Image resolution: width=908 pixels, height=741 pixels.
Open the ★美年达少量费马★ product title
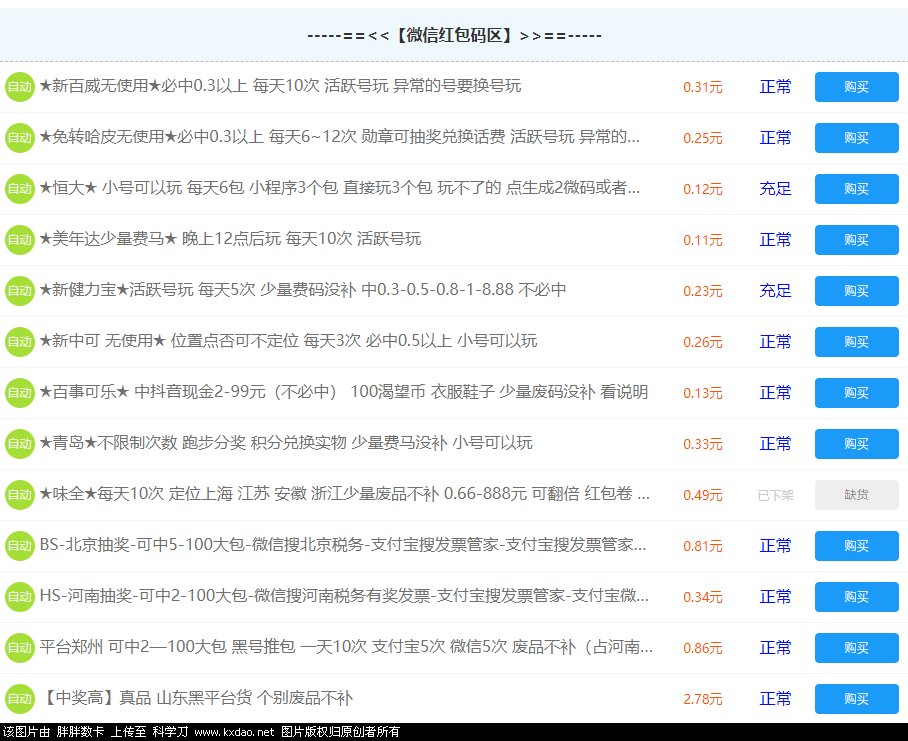(230, 239)
